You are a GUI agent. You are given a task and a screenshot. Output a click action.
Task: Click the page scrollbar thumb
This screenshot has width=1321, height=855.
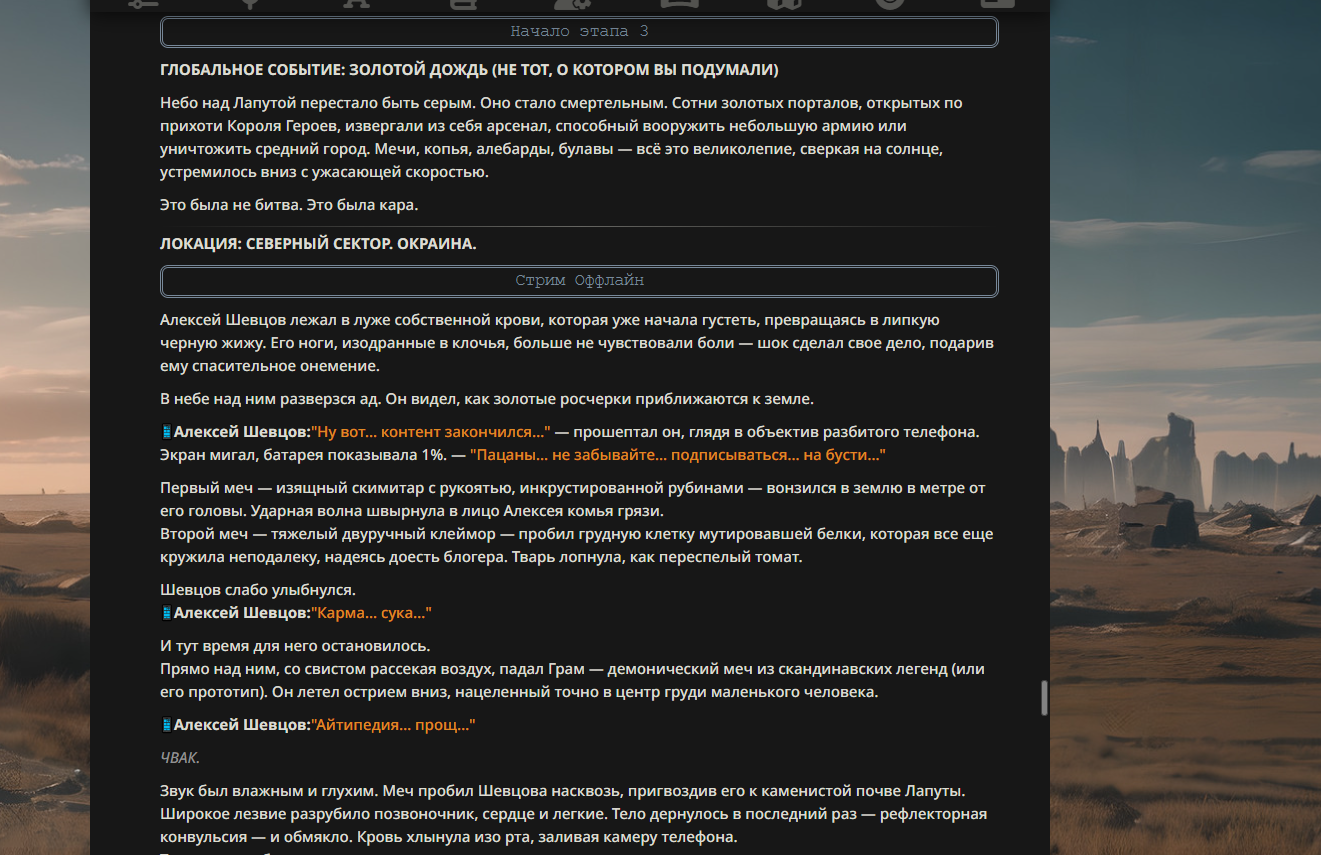click(1044, 698)
